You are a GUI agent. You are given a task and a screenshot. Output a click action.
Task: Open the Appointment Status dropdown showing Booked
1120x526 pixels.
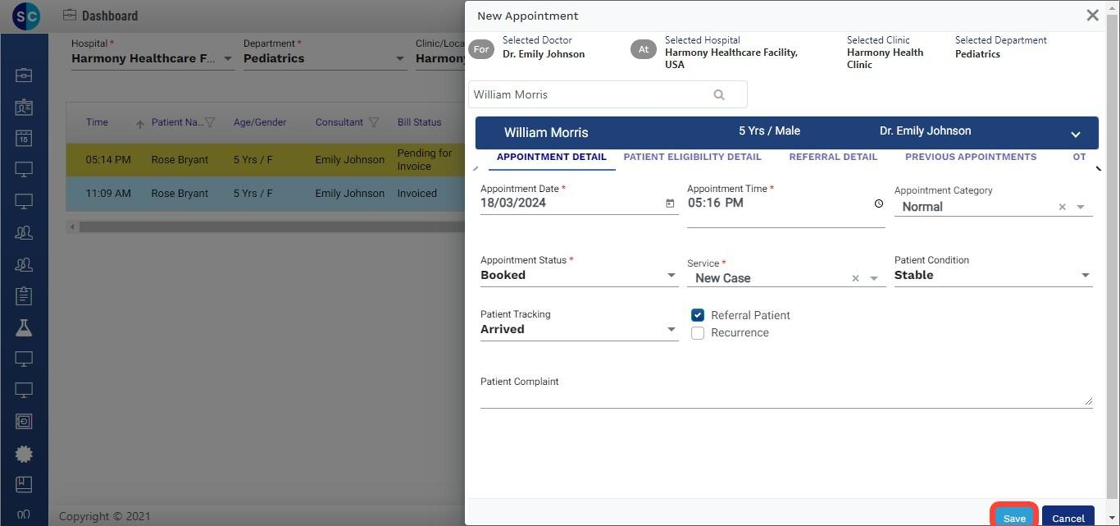[579, 275]
